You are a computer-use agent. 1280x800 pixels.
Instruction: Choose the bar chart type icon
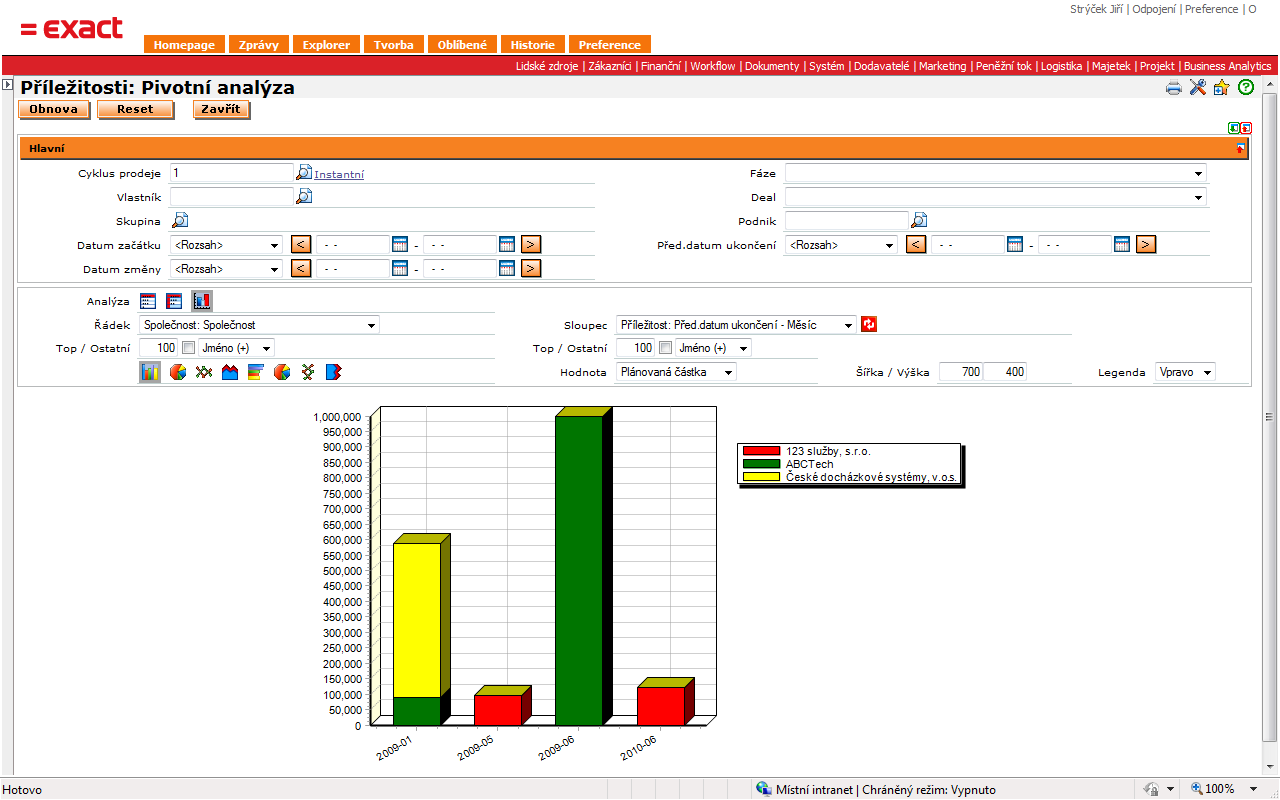[150, 372]
